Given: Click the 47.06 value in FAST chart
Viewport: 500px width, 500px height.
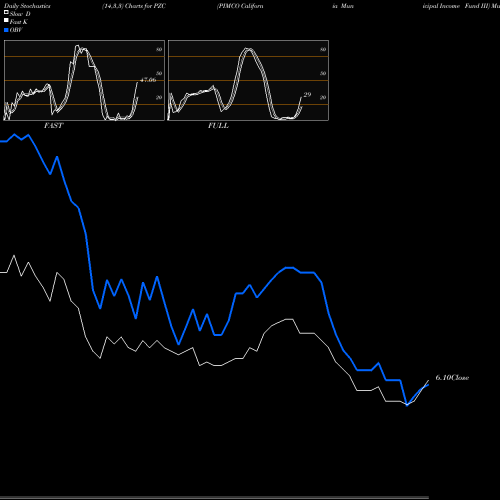Looking at the screenshot, I should 148,80.
